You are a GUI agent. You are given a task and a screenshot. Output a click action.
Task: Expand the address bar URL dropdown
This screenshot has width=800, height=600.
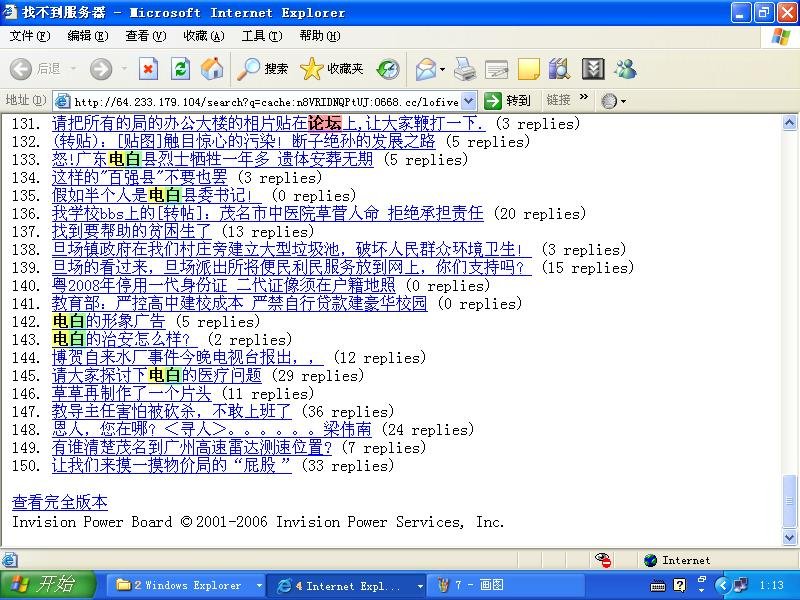(469, 101)
